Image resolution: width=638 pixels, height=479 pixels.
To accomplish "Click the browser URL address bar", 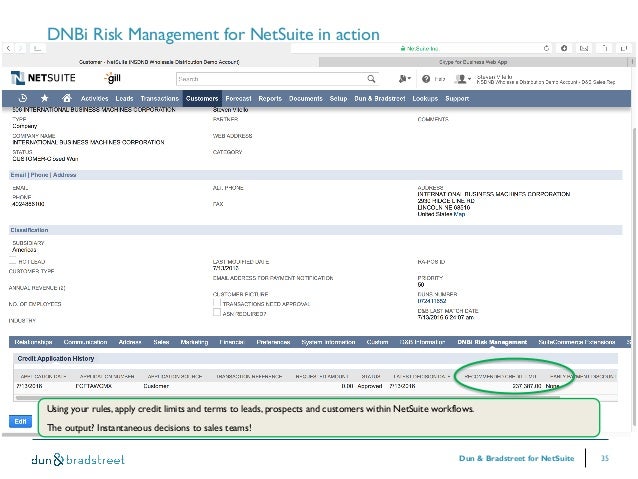I will [419, 48].
